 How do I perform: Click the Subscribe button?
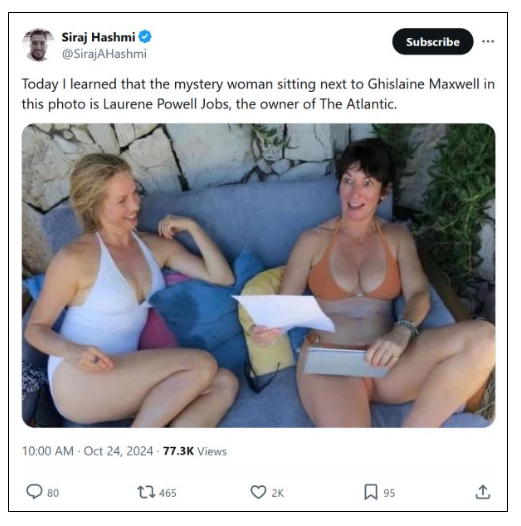click(x=432, y=42)
